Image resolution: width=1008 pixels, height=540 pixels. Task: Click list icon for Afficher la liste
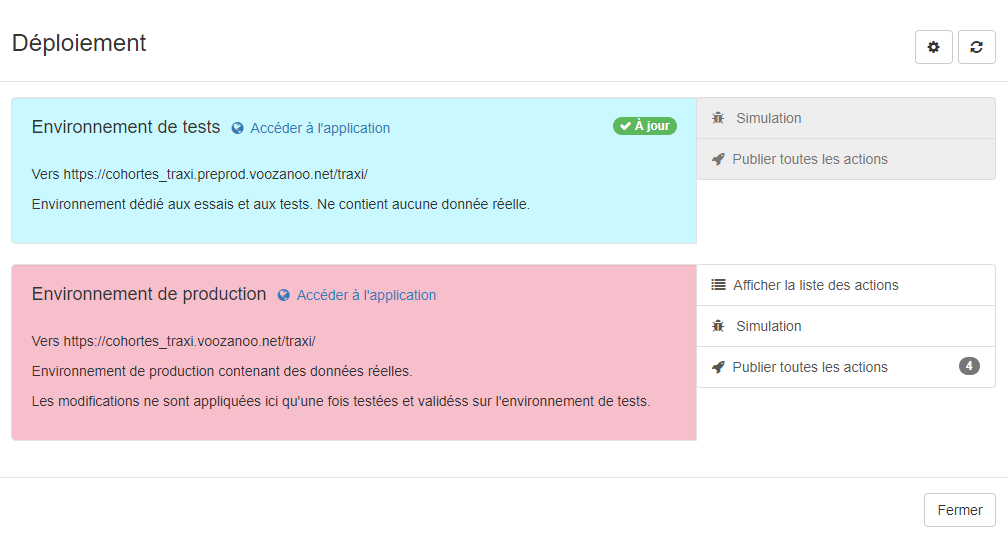point(718,285)
